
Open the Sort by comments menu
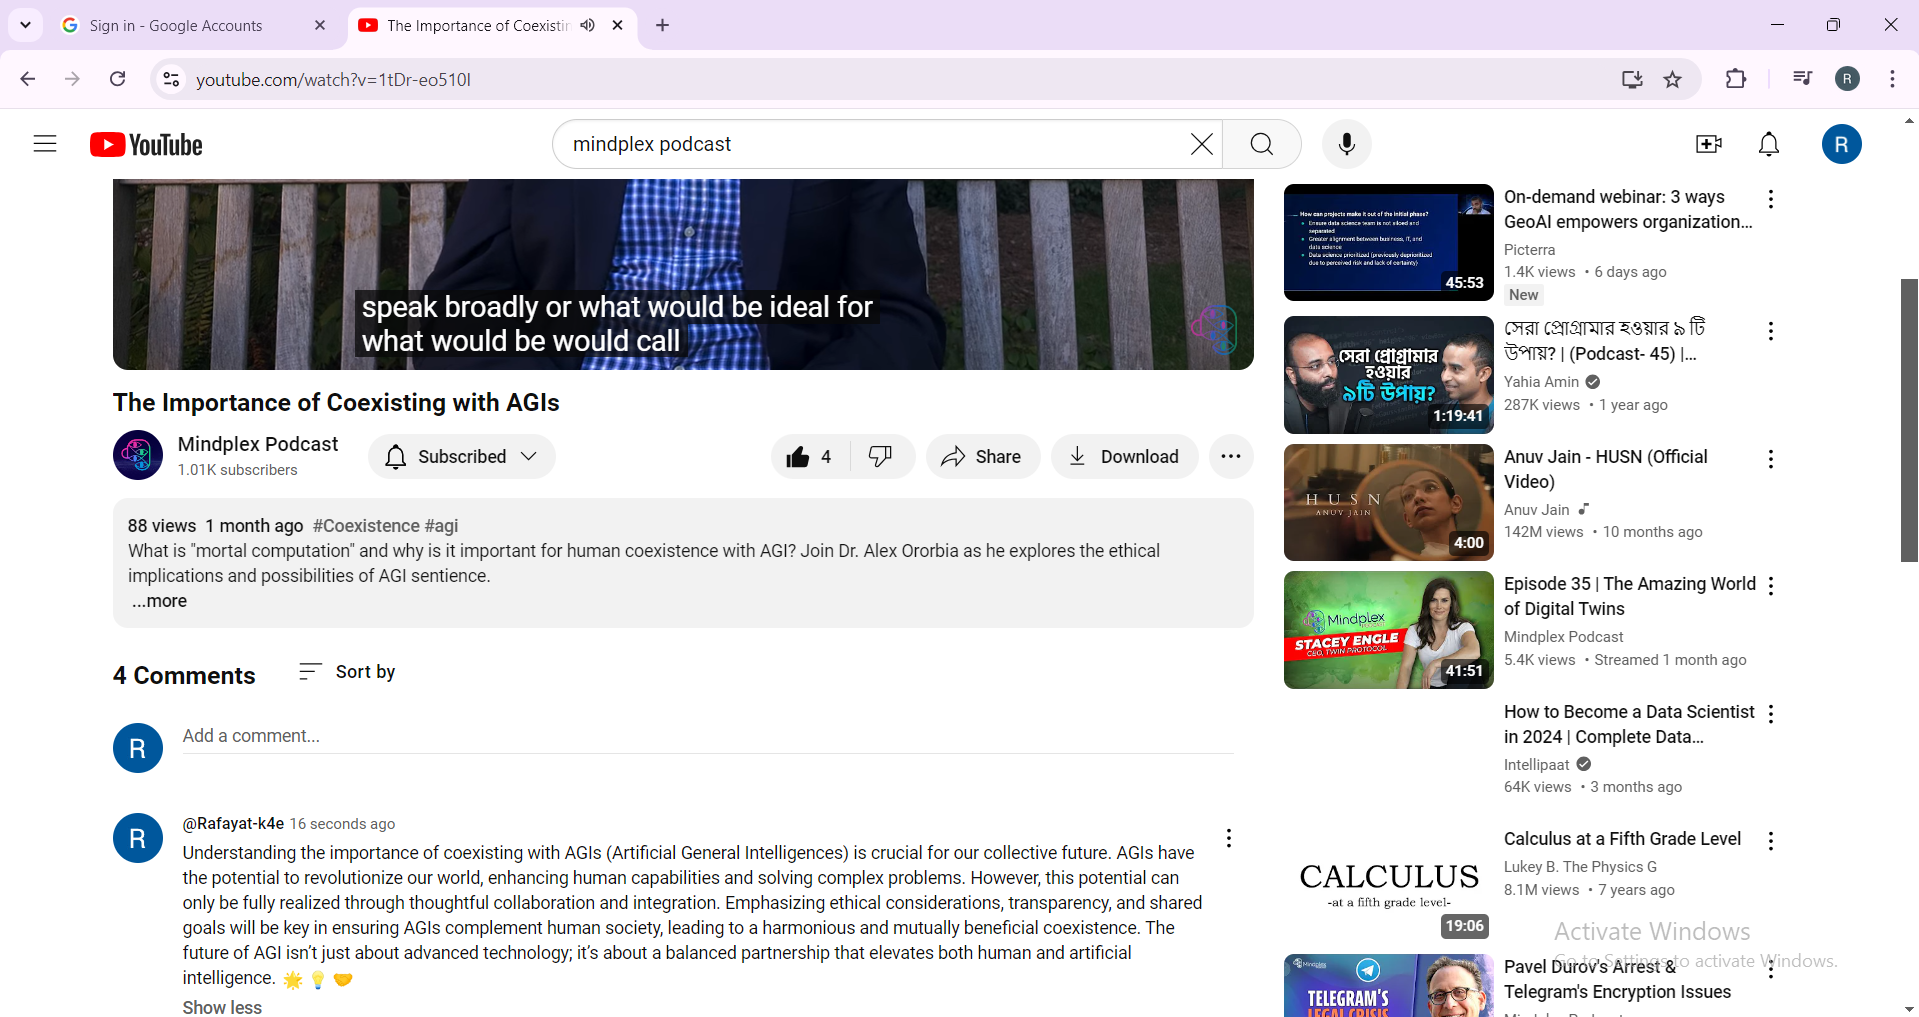tap(347, 672)
